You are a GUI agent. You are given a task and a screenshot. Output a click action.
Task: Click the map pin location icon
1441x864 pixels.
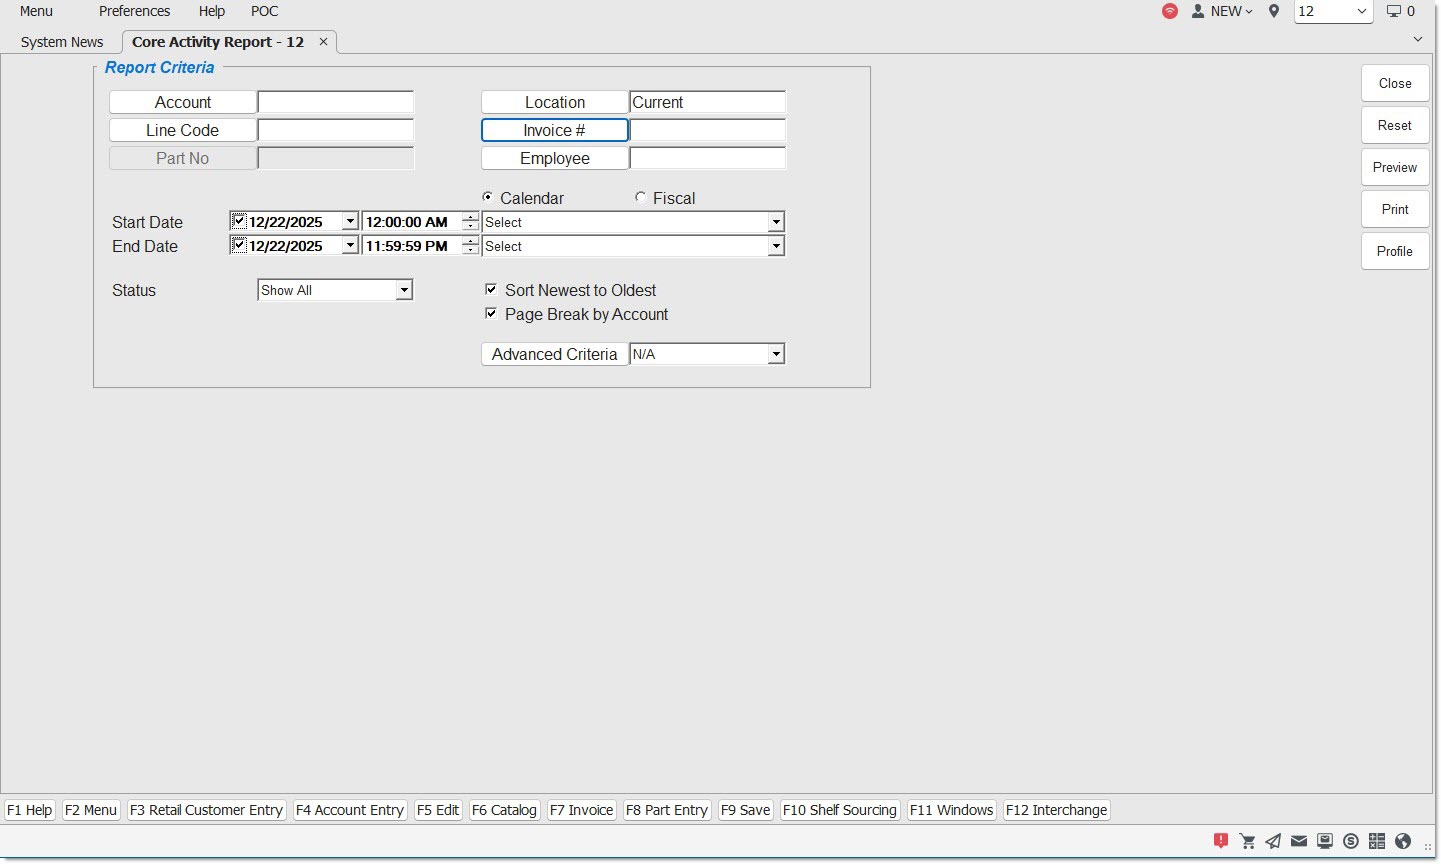(1274, 11)
